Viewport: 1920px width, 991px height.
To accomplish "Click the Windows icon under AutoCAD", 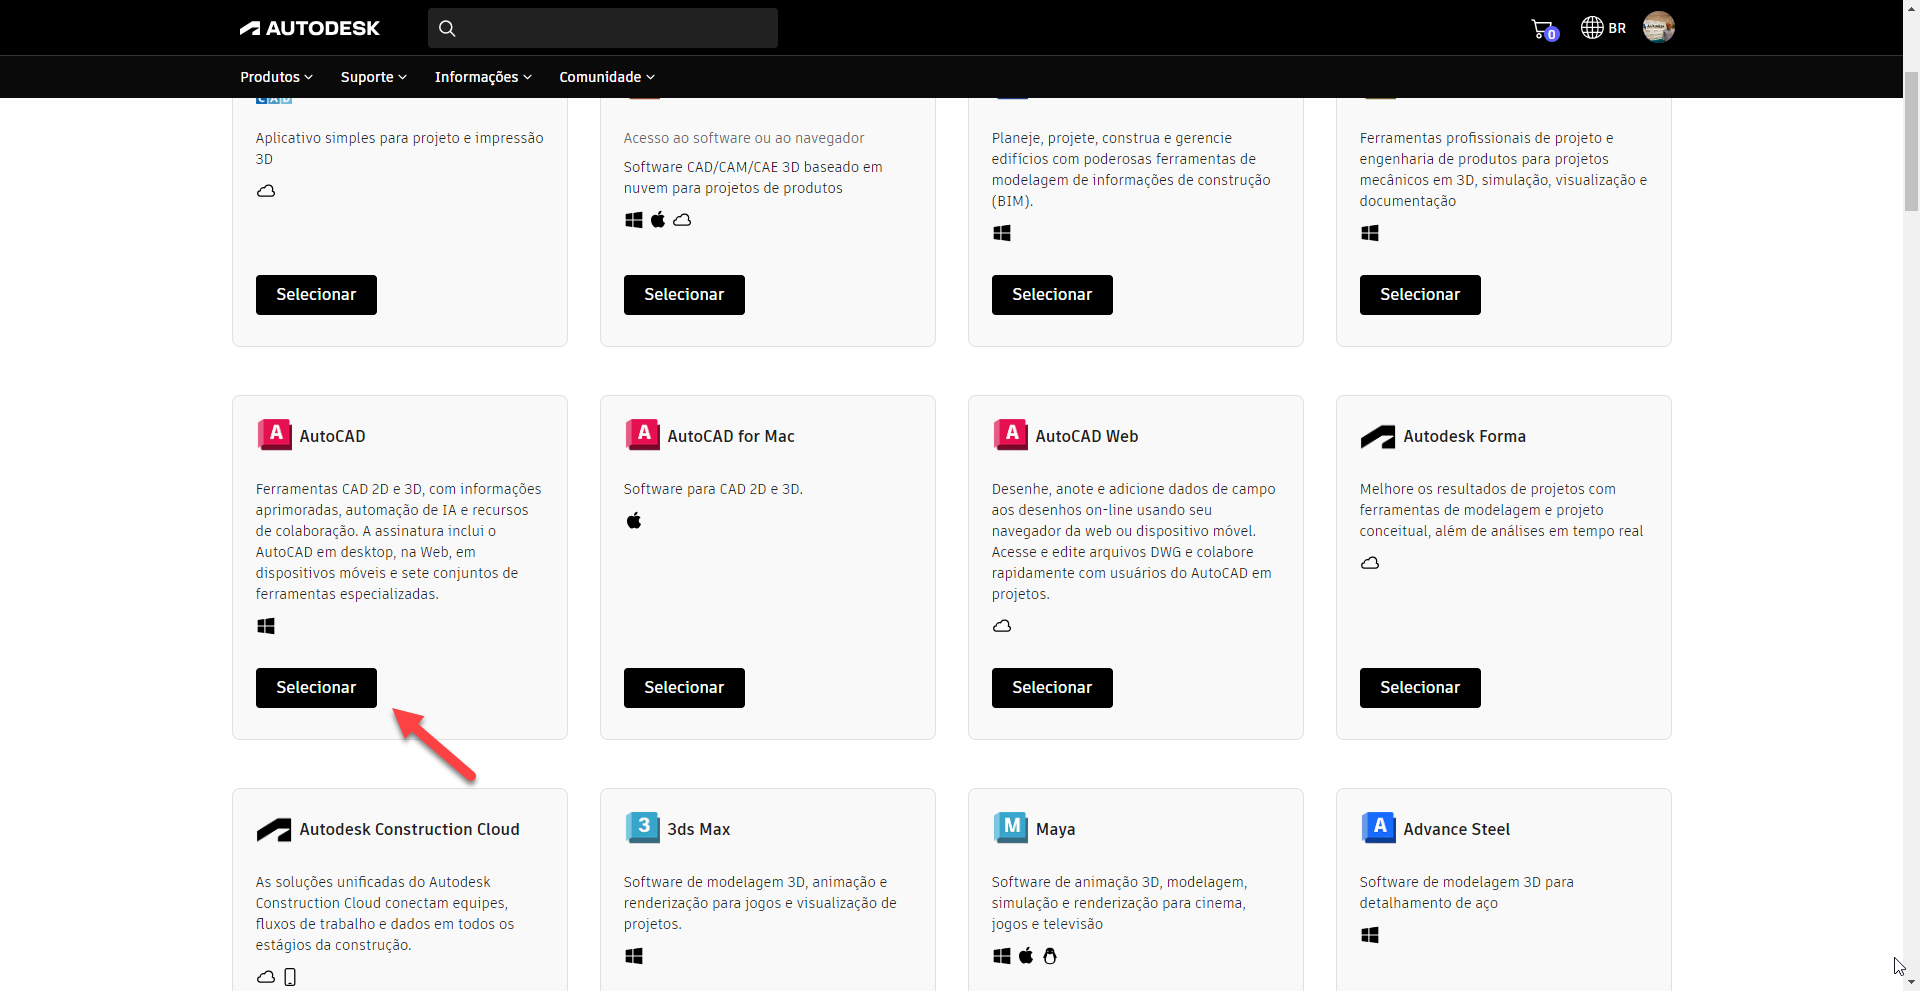I will (266, 626).
